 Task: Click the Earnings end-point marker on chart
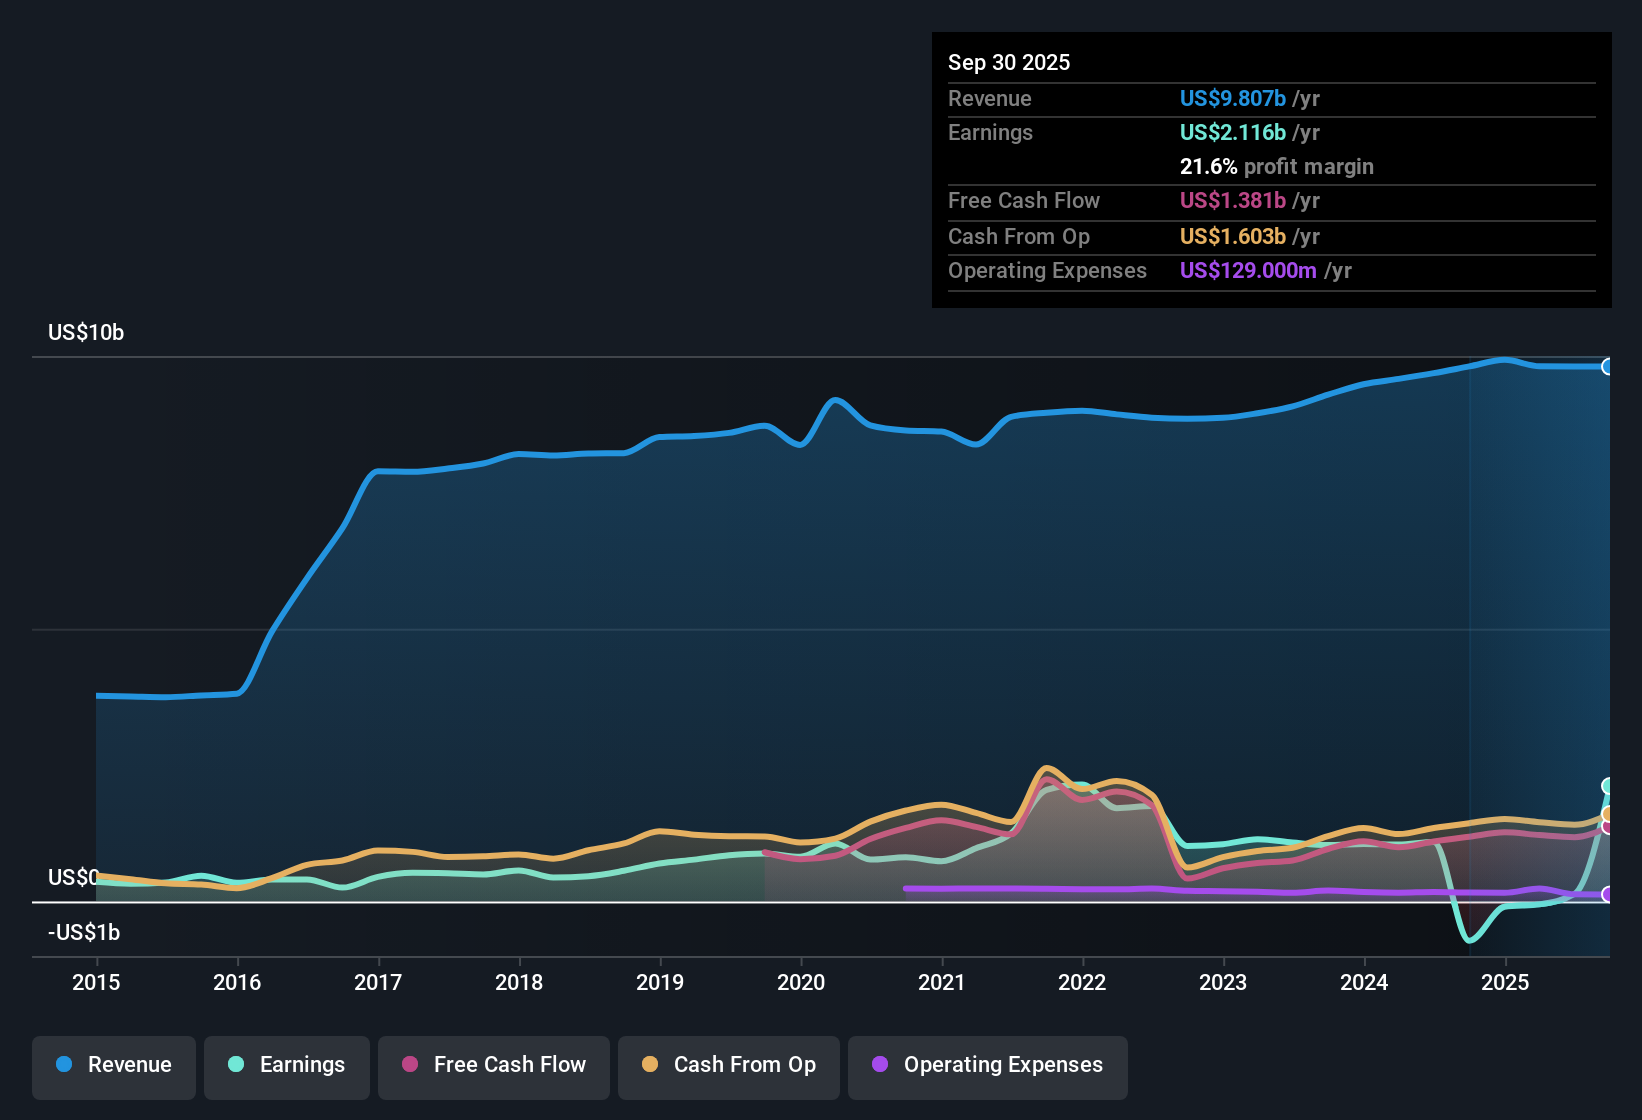1608,786
